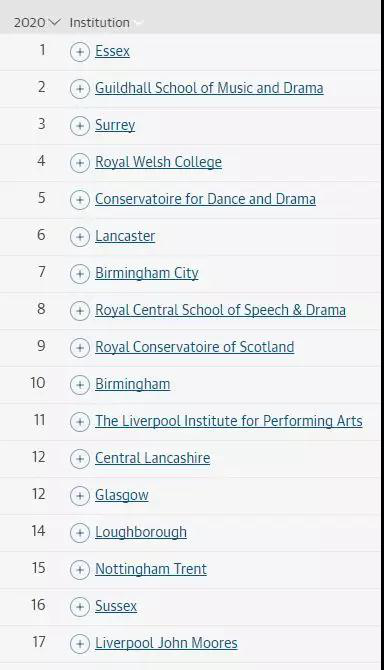Show details for Royal Conservatoire of Scotland
384x670 pixels.
tap(80, 348)
